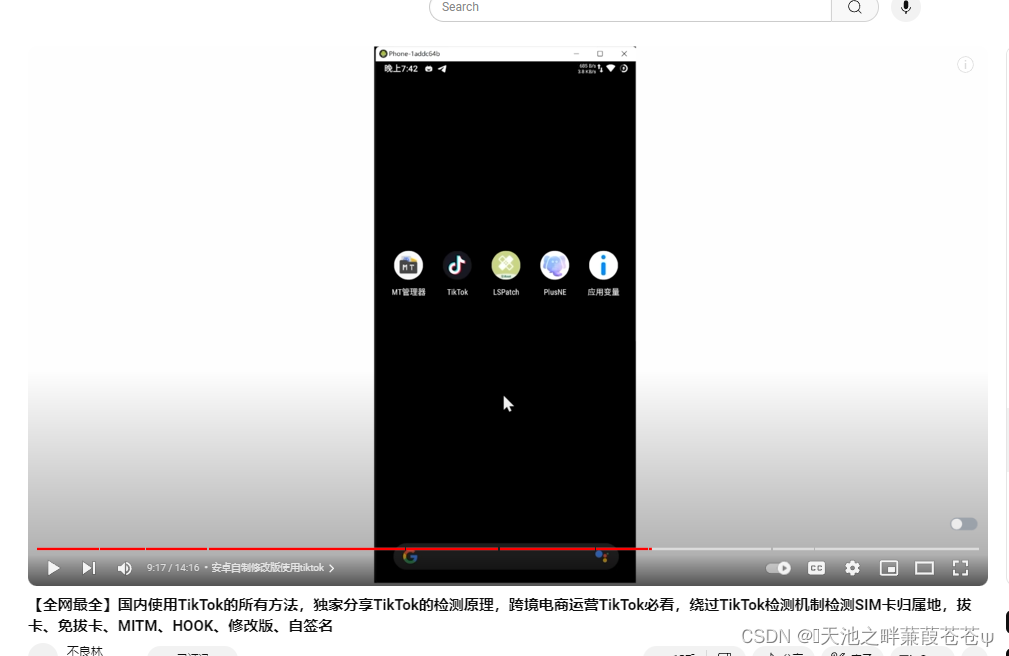This screenshot has height=656, width=1009.
Task: Click the Wi-Fi icon in phone status bar
Action: tap(611, 68)
